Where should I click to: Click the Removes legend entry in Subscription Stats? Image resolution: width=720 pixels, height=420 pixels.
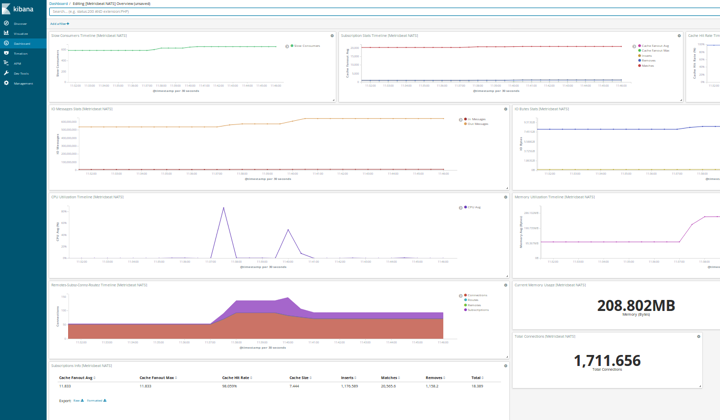point(647,61)
